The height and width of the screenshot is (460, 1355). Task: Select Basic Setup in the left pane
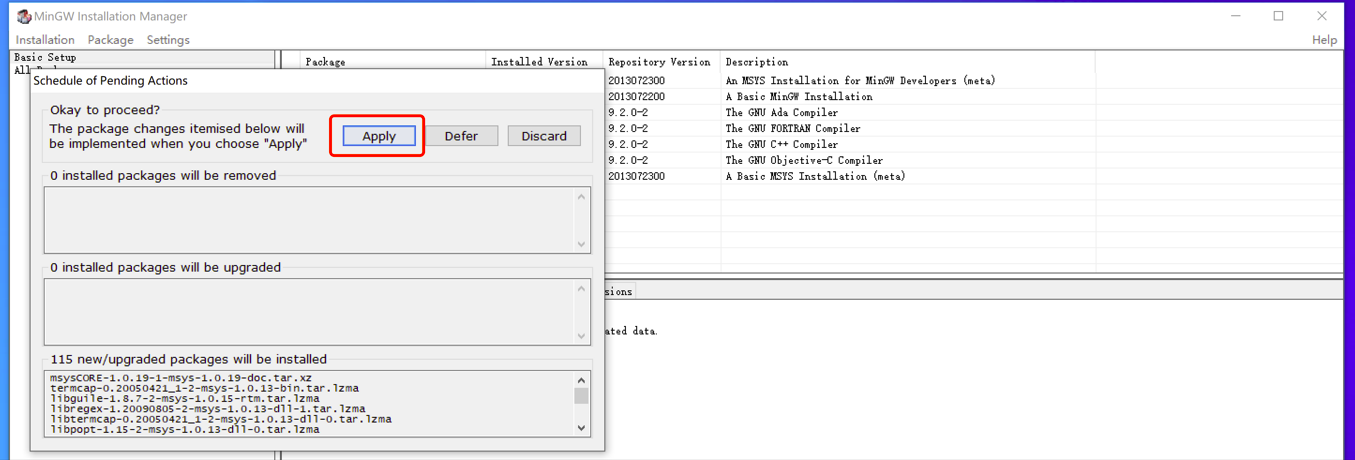tap(45, 58)
